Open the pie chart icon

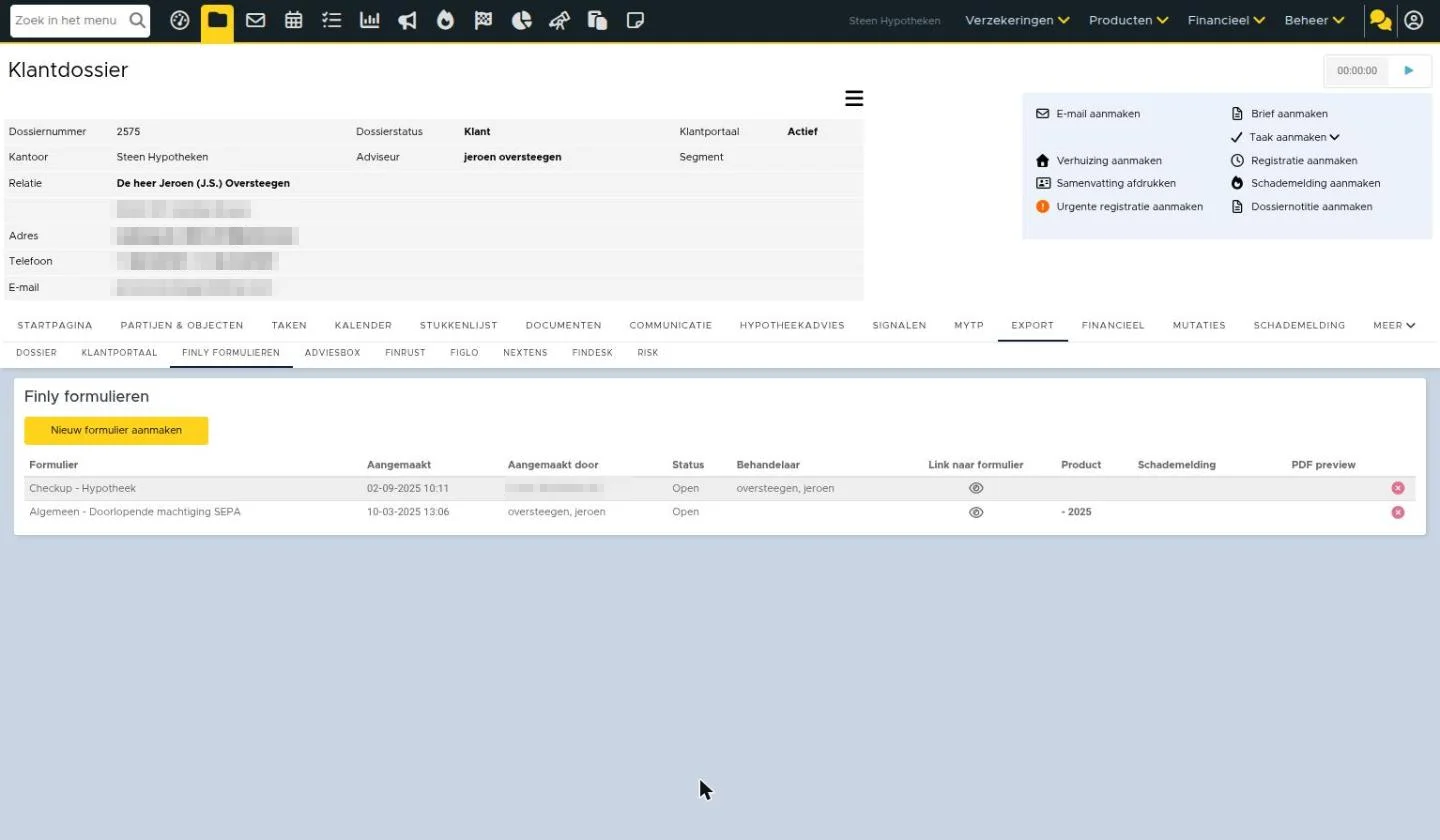point(521,20)
